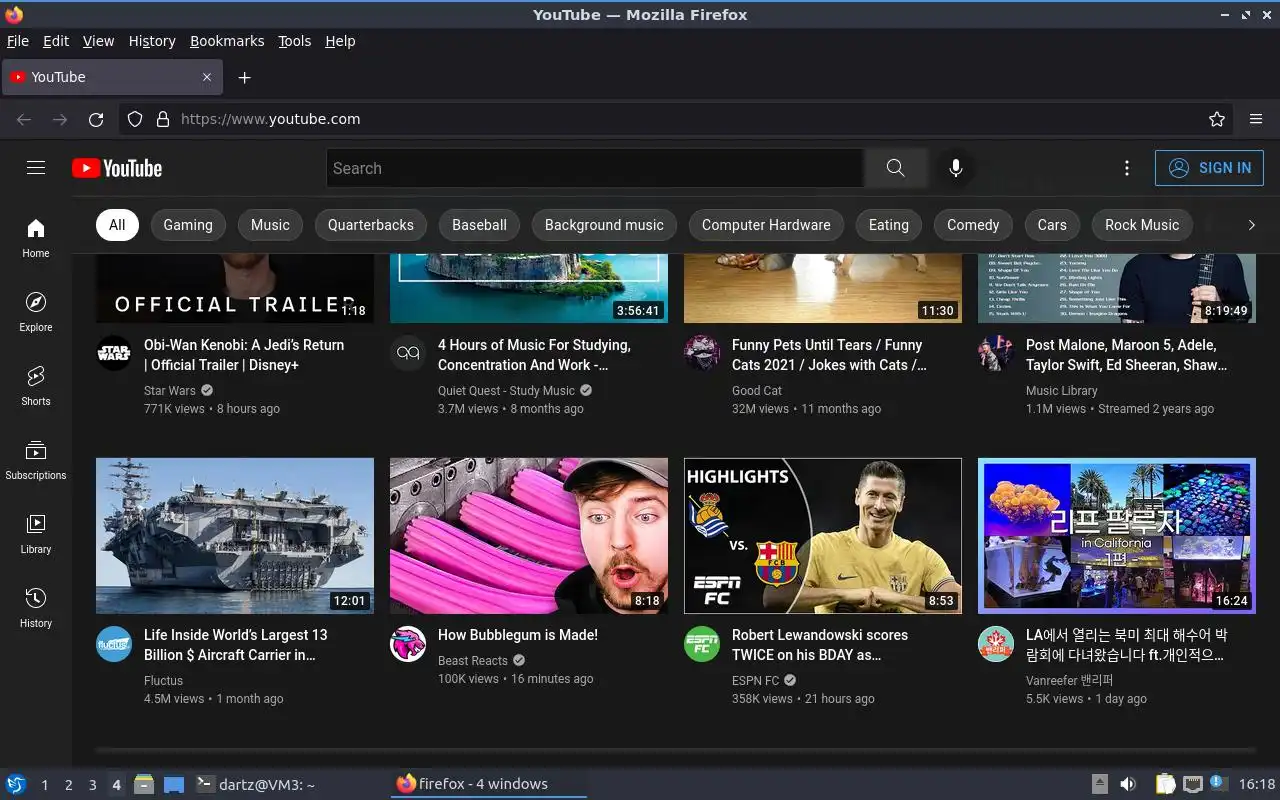Start voice search with the microphone icon
1280x800 pixels.
click(x=956, y=168)
